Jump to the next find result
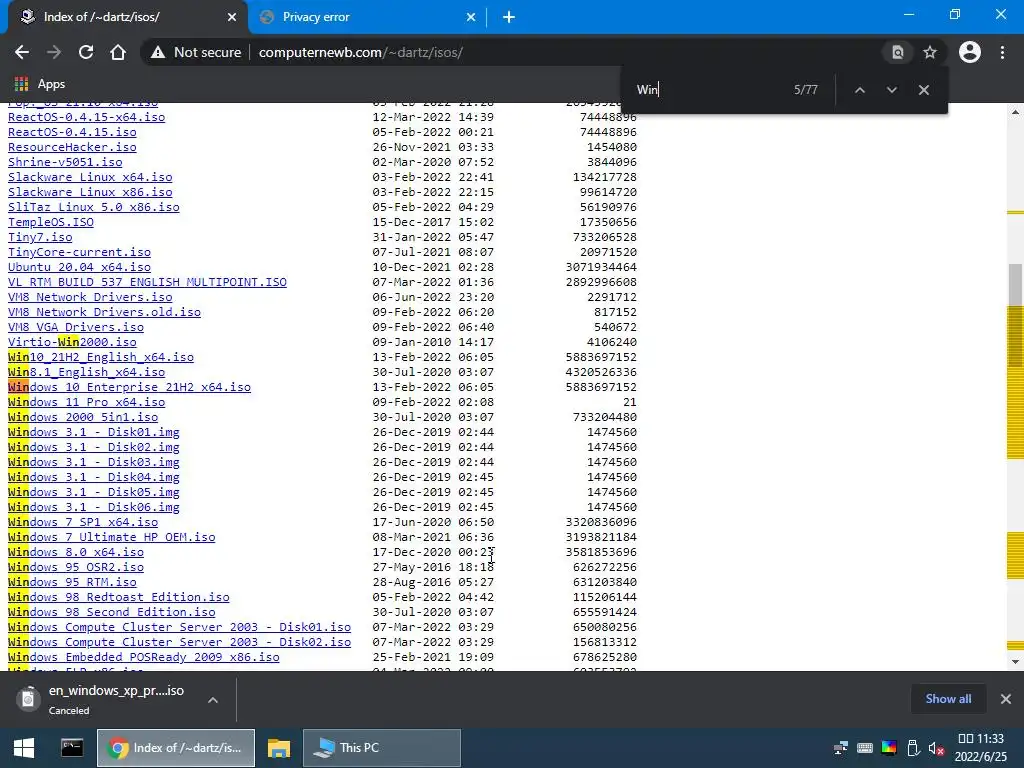This screenshot has height=768, width=1024. (x=891, y=90)
